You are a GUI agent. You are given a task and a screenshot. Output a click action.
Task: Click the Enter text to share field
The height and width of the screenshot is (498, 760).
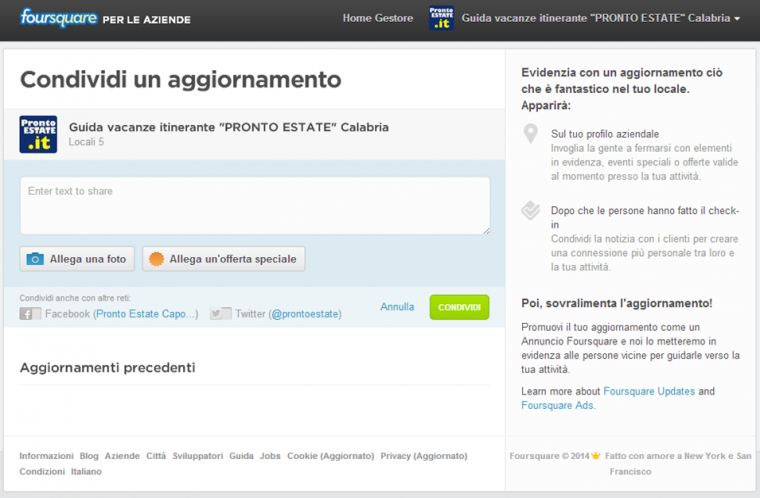255,206
